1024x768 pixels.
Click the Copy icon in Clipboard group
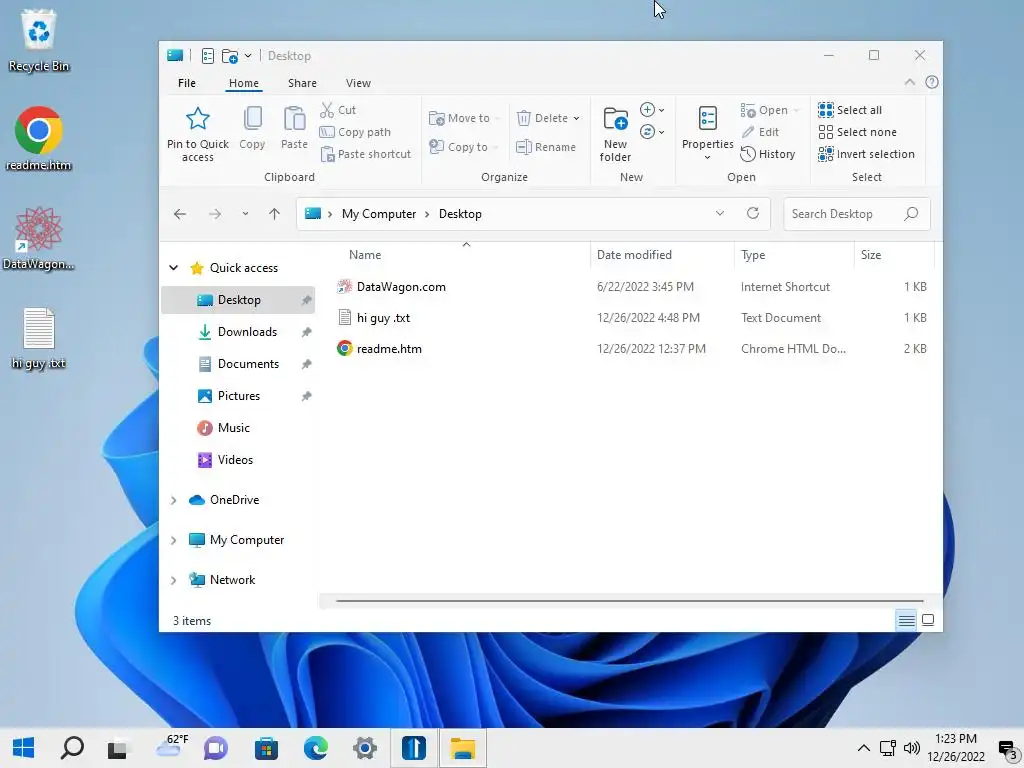252,119
